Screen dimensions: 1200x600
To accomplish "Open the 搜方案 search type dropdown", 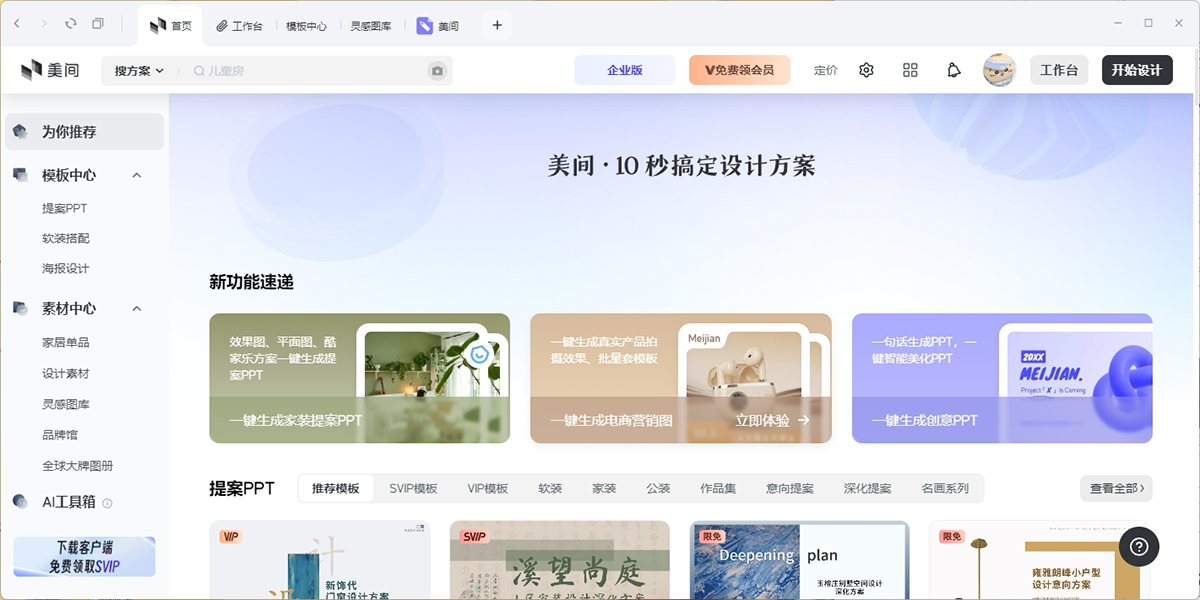I will [139, 71].
